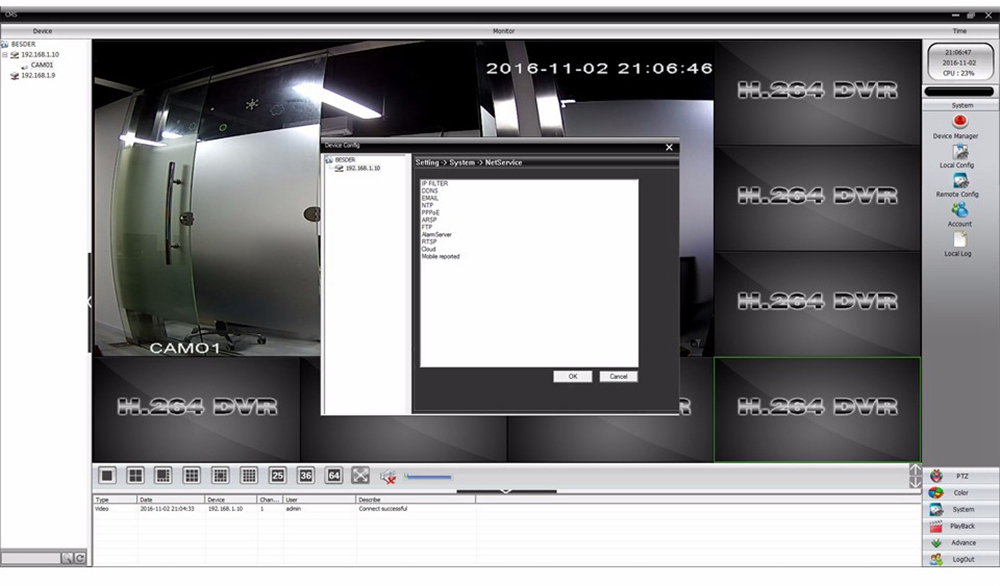Switch to 36-window layout
Viewport: 1000px width, 586px height.
pyautogui.click(x=305, y=475)
